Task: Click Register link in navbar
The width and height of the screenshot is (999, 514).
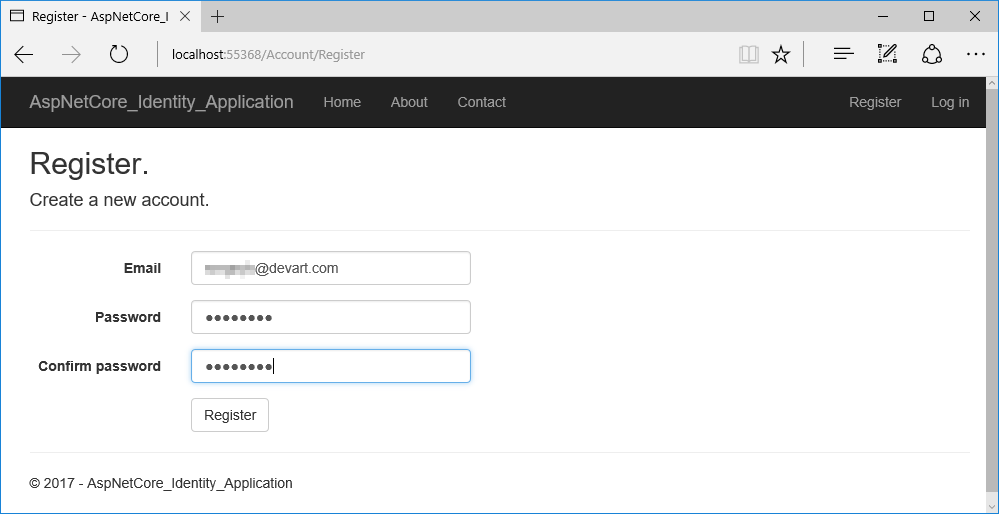Action: 875,102
